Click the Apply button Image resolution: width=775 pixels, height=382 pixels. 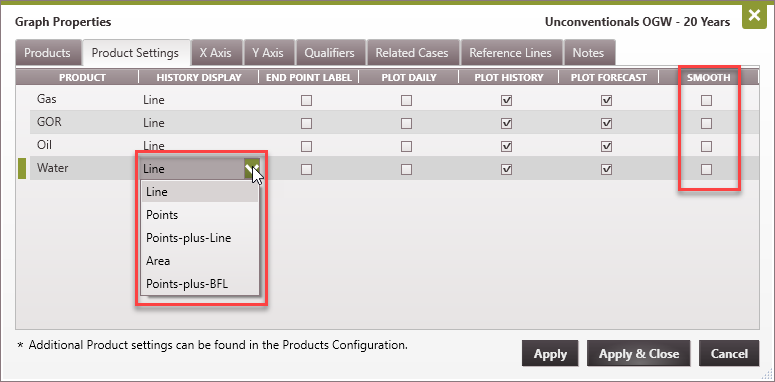550,354
